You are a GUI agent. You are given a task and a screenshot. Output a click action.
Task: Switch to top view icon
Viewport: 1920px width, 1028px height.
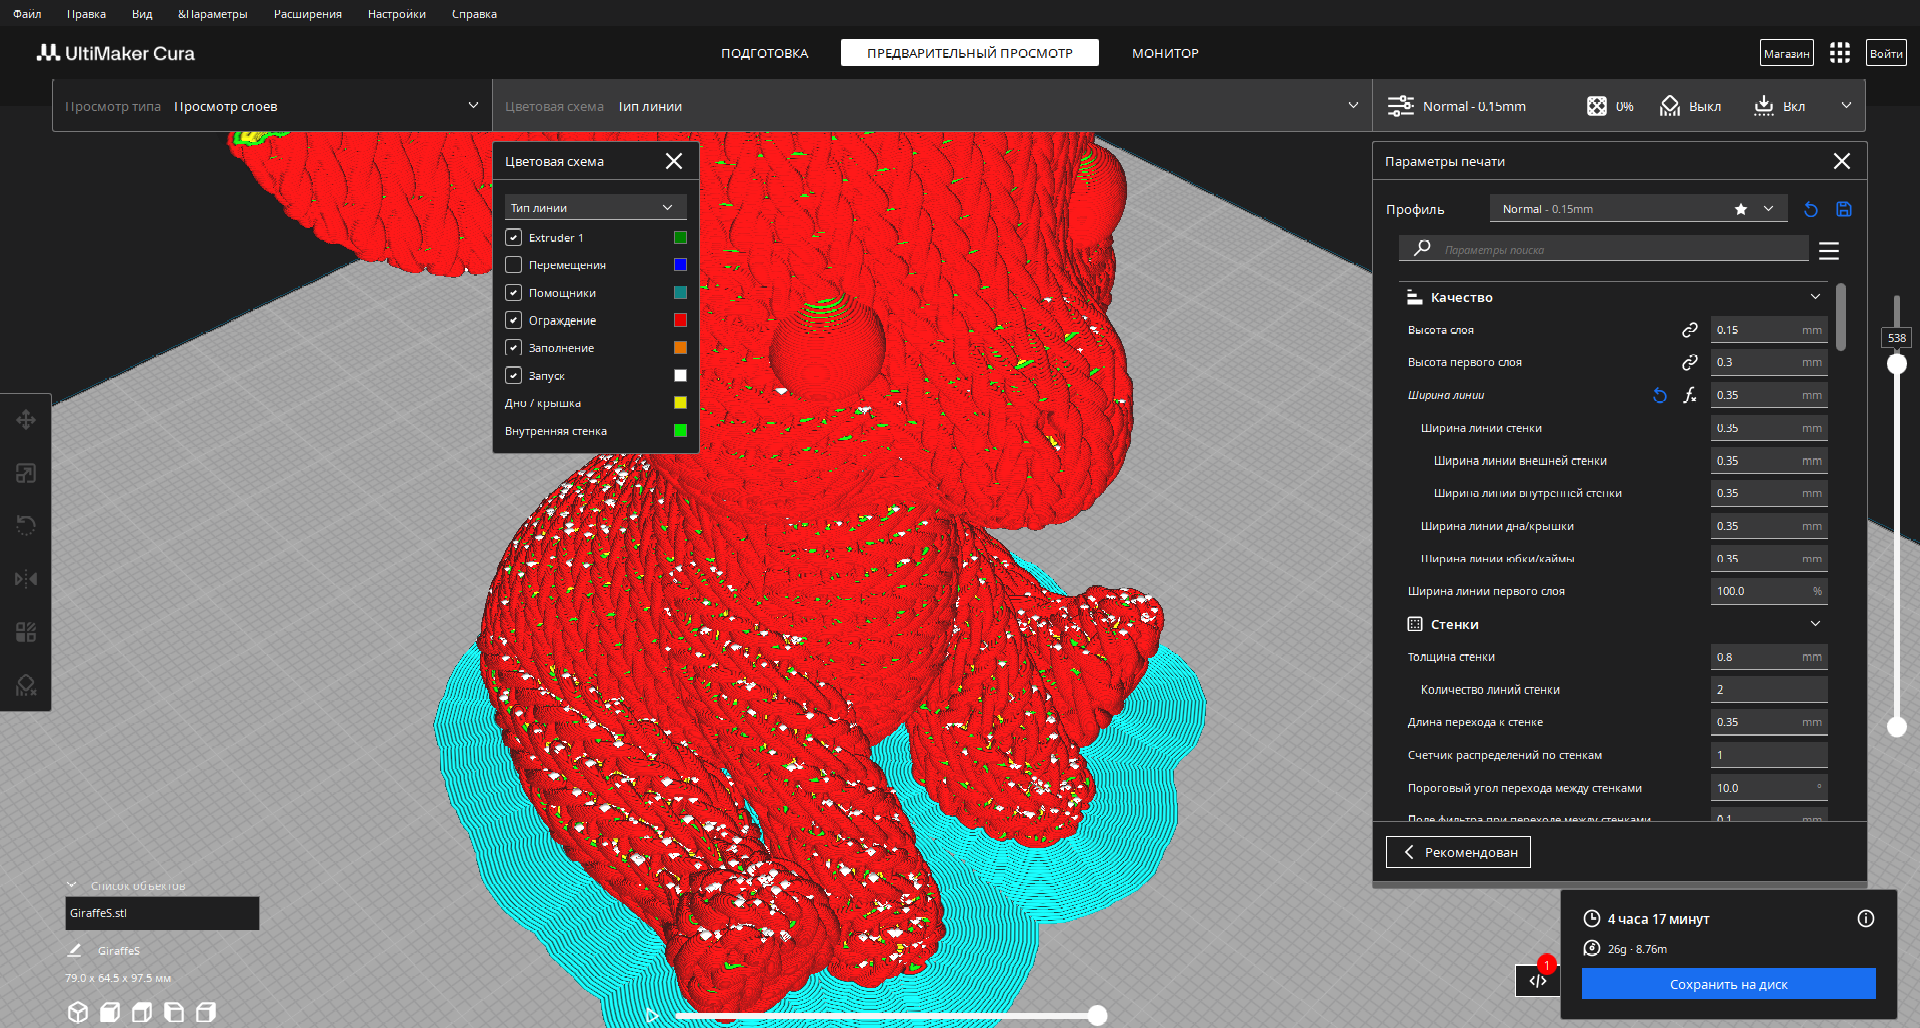click(142, 1012)
